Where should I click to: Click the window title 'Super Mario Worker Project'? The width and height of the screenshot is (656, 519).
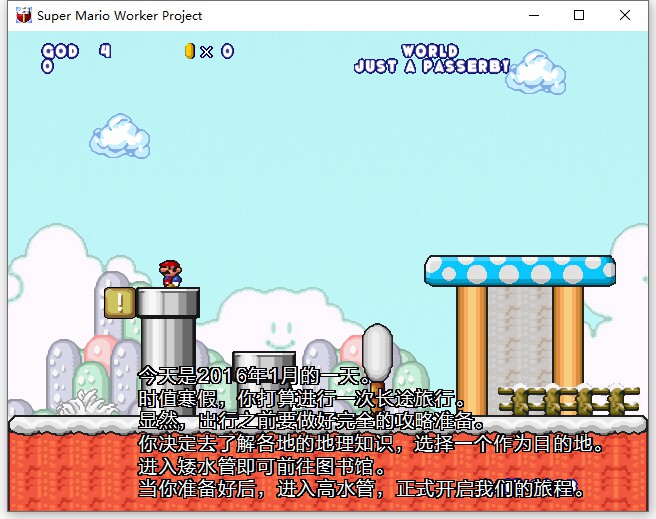(120, 16)
